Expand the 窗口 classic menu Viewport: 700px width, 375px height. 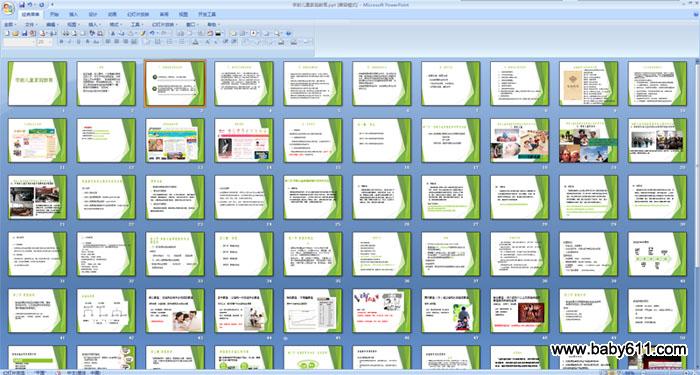click(192, 25)
